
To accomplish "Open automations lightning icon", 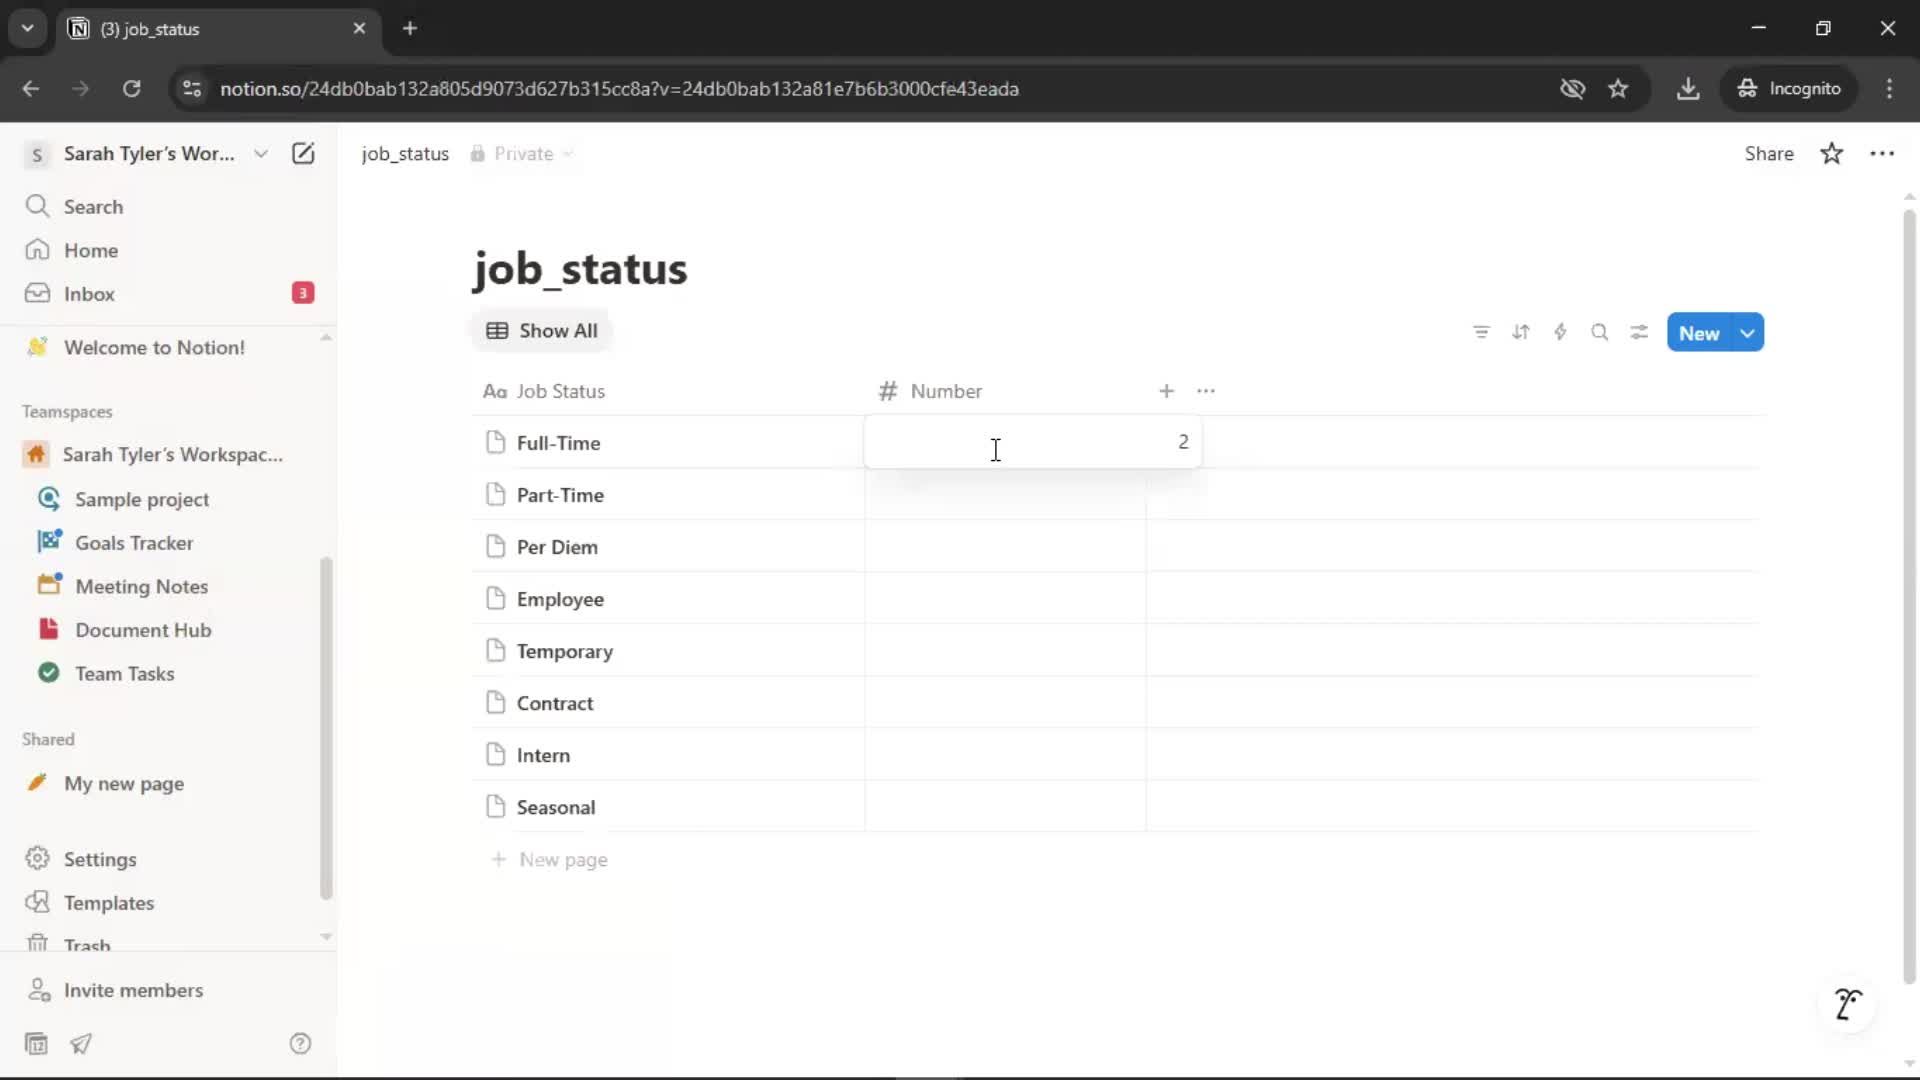I will (1560, 333).
